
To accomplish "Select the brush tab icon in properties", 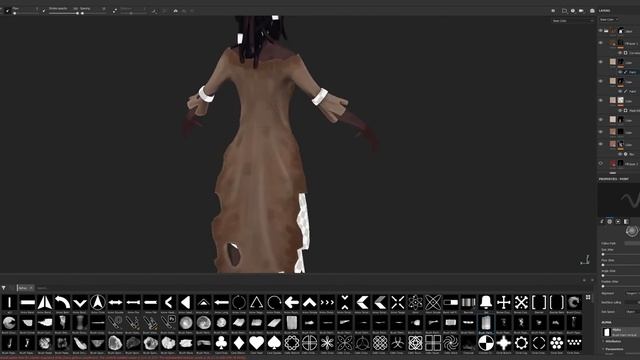I will [x=602, y=222].
